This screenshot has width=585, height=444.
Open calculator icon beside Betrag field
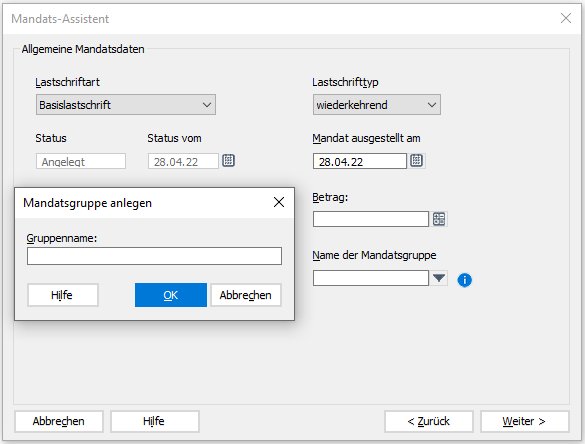pyautogui.click(x=439, y=219)
